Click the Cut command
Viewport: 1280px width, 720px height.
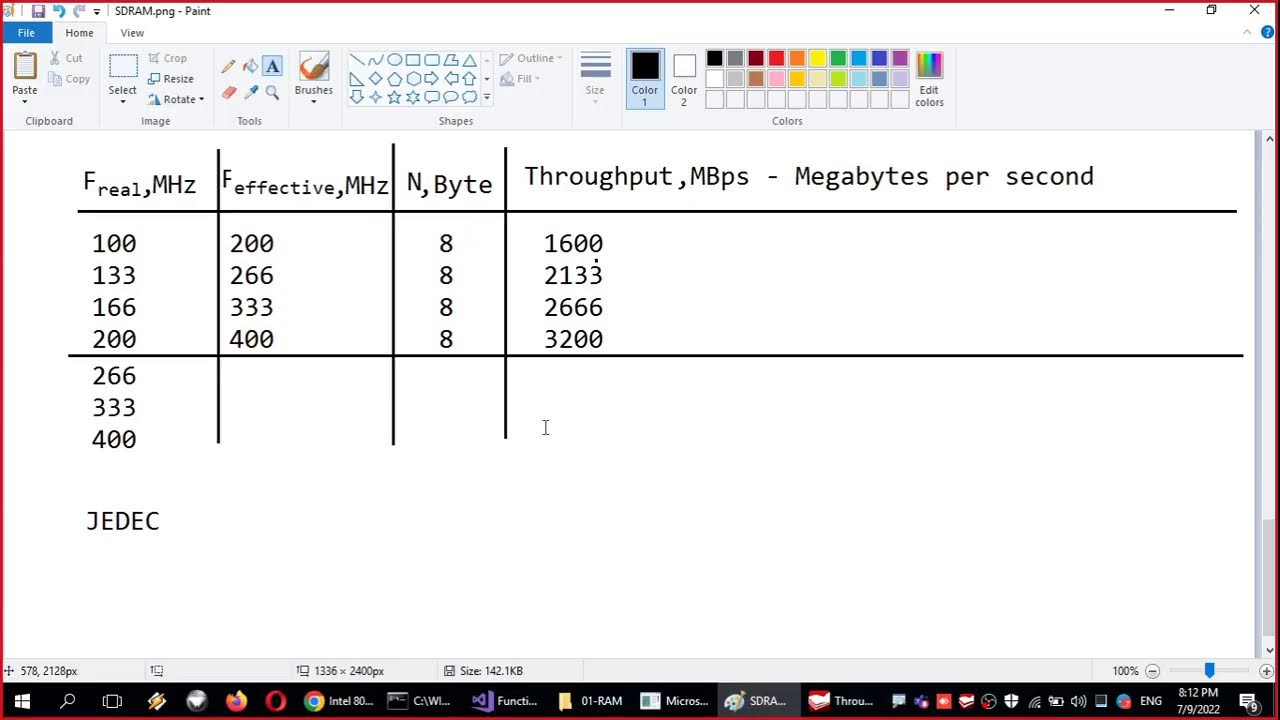tap(66, 58)
